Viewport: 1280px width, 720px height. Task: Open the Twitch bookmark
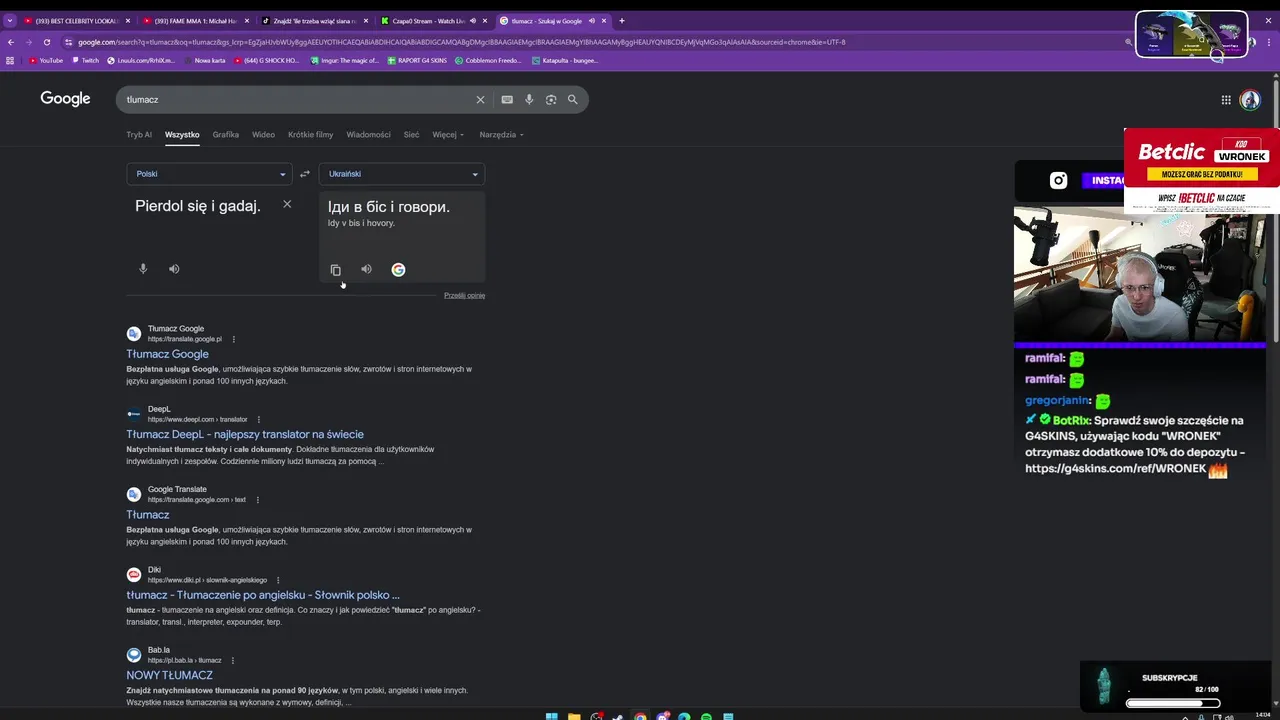tap(86, 60)
